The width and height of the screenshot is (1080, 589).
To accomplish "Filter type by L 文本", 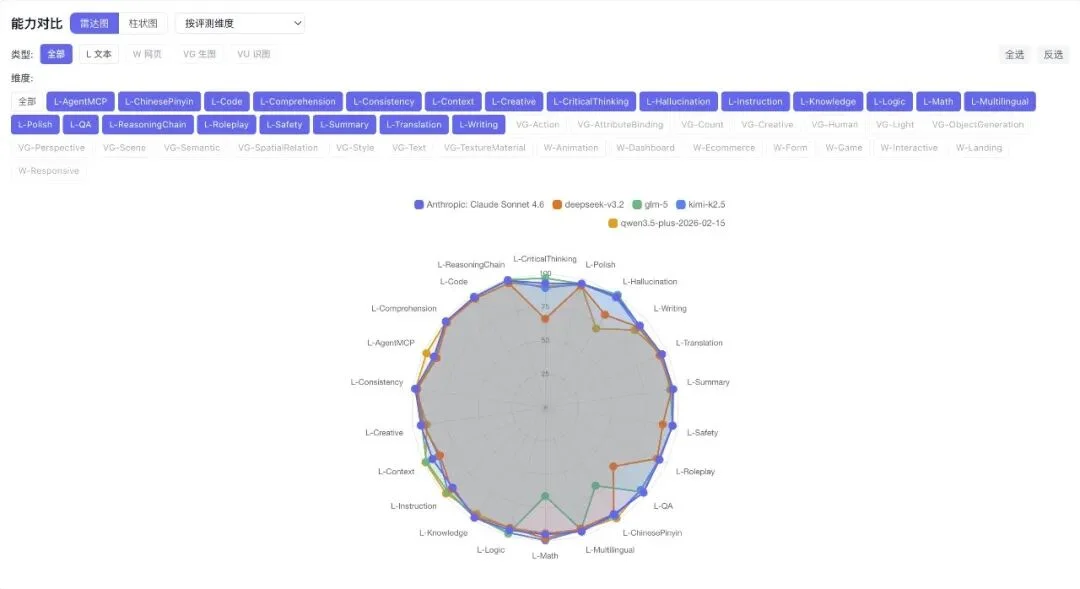I will (x=99, y=54).
